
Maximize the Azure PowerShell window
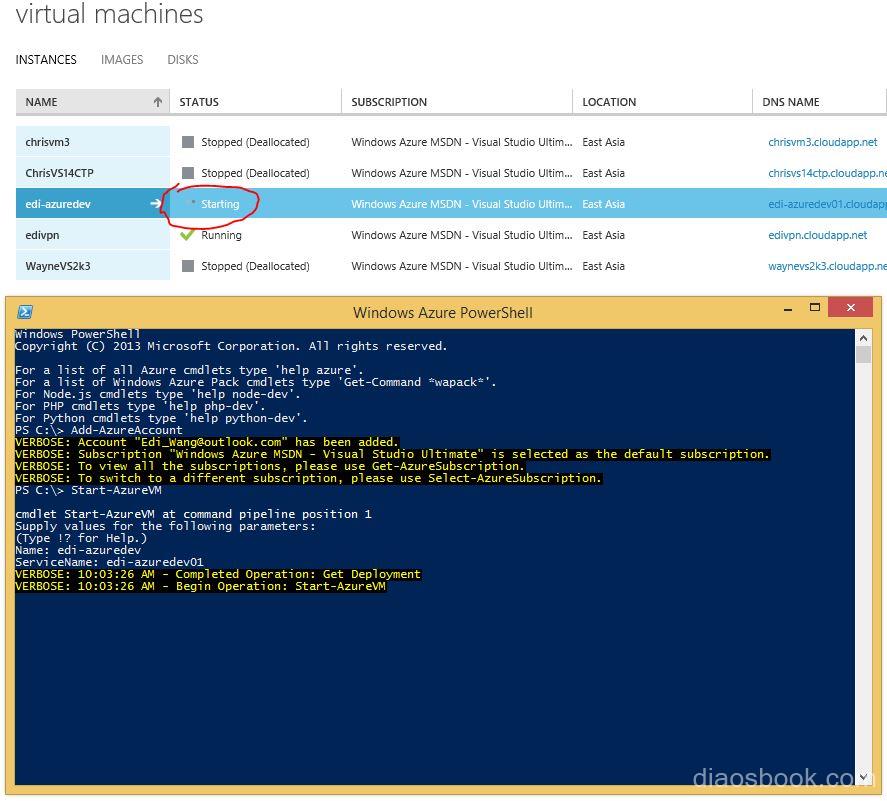[x=815, y=307]
